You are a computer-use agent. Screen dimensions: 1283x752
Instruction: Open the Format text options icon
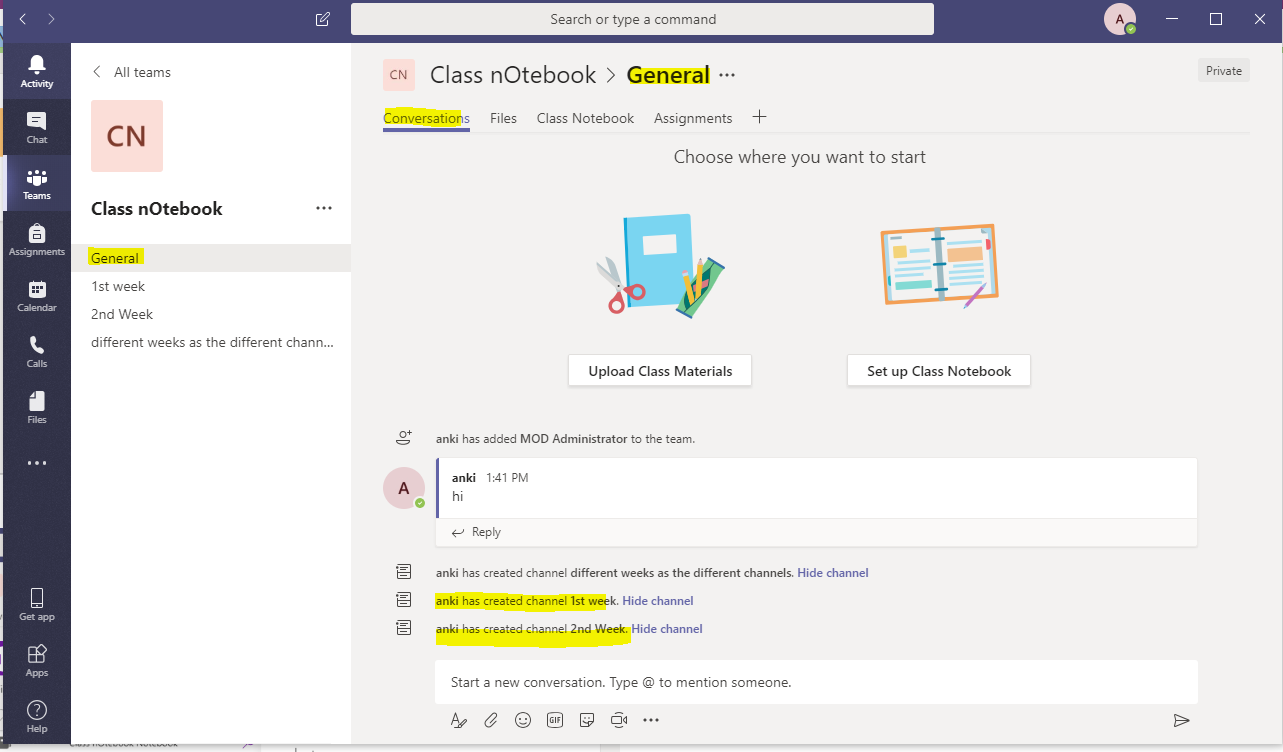pos(459,720)
